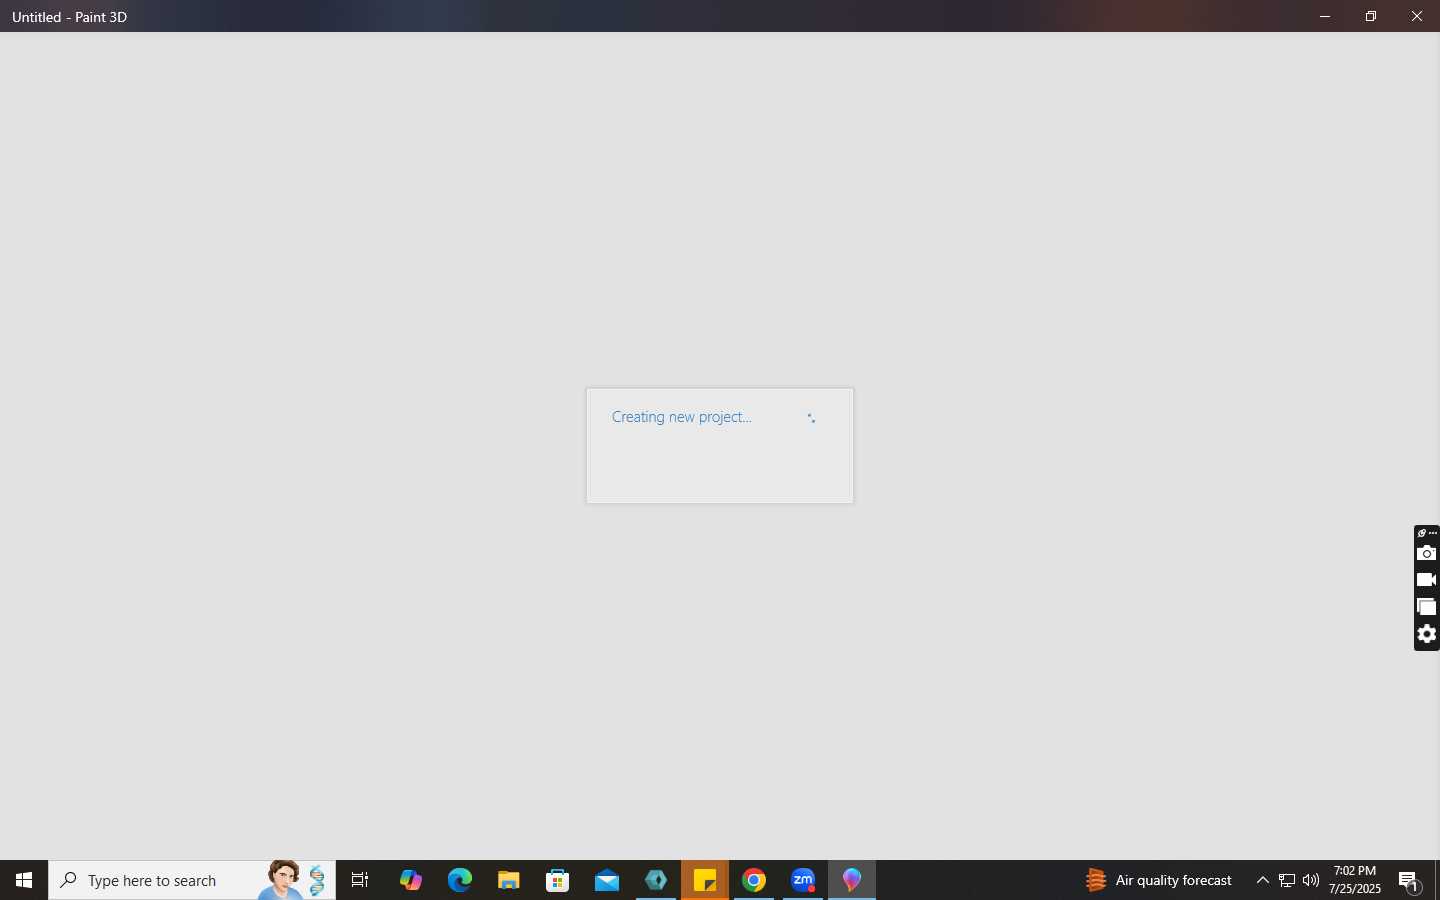The width and height of the screenshot is (1440, 900).
Task: Open the Windows Start menu
Action: [24, 880]
